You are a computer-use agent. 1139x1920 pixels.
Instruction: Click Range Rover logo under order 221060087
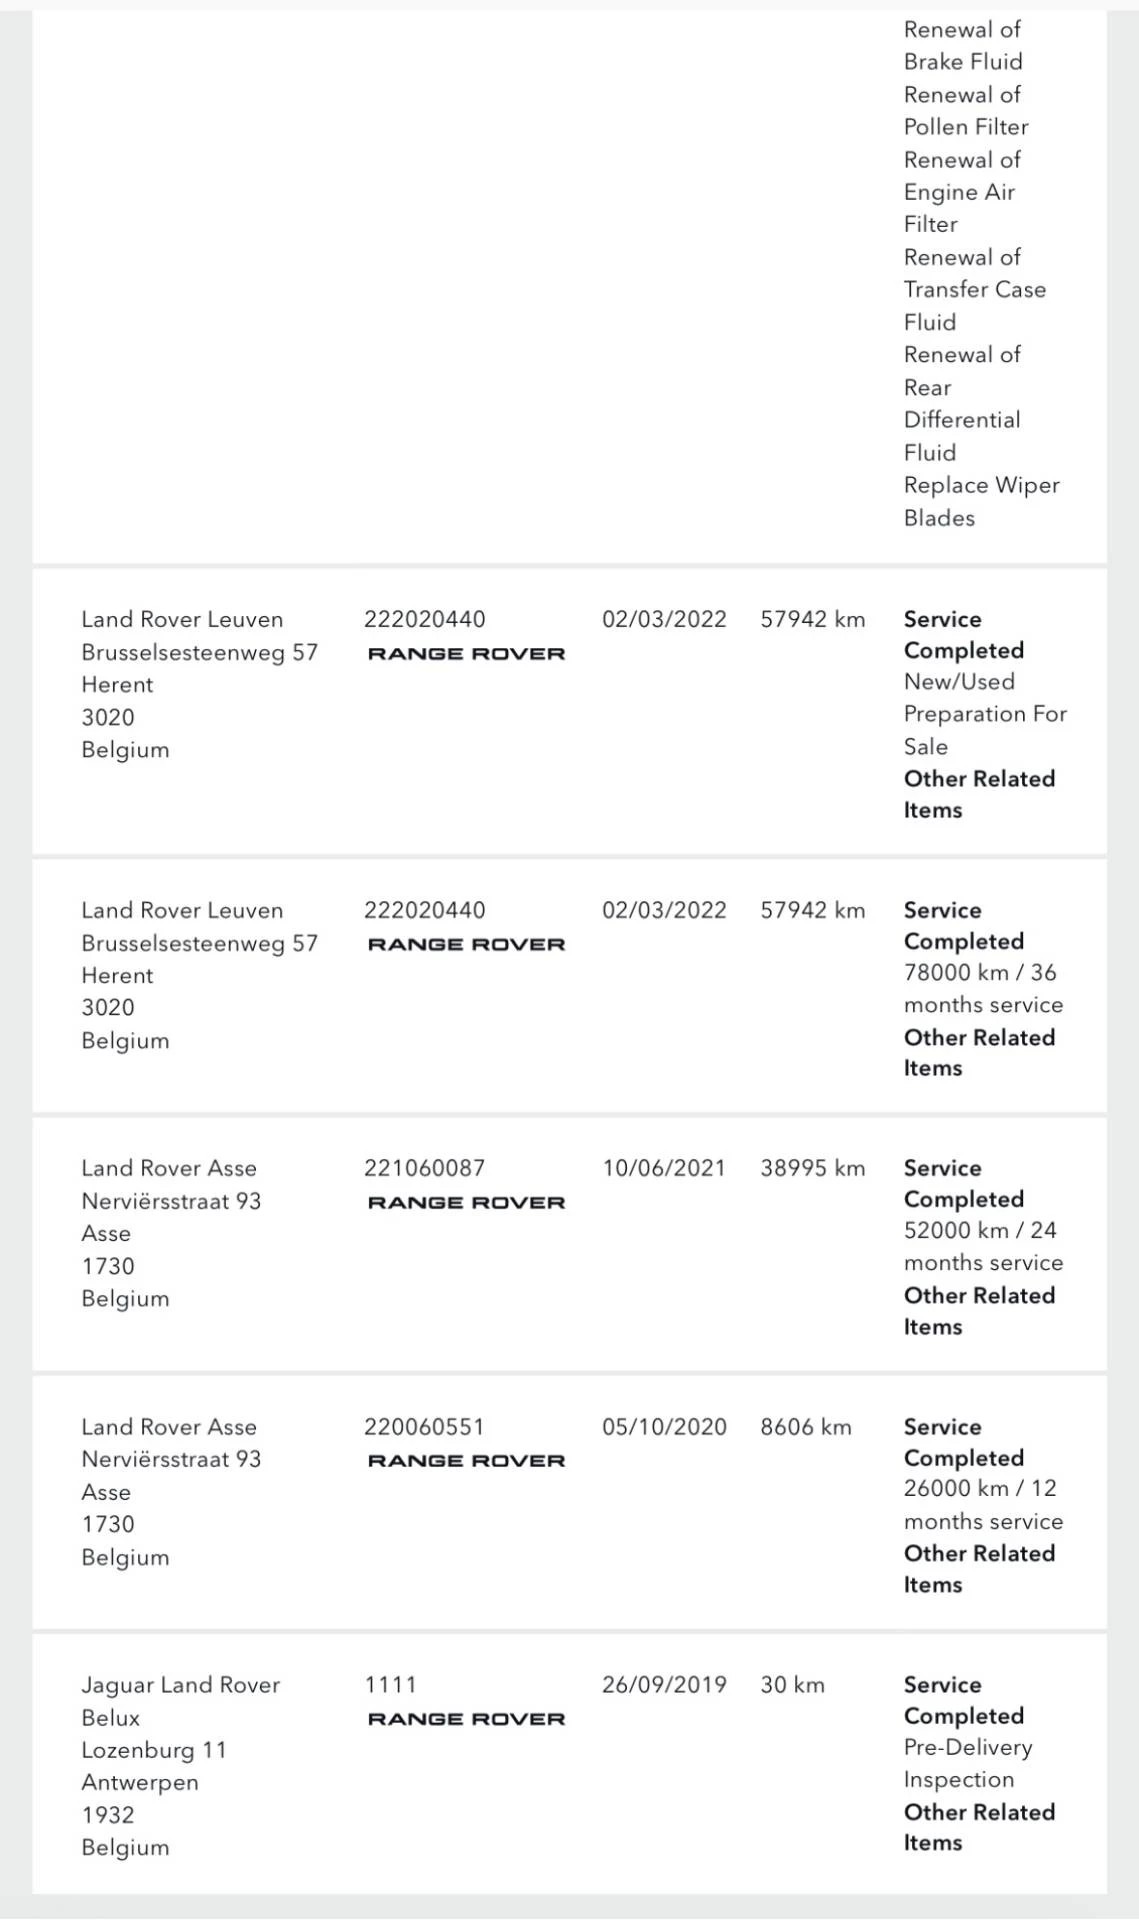466,1202
